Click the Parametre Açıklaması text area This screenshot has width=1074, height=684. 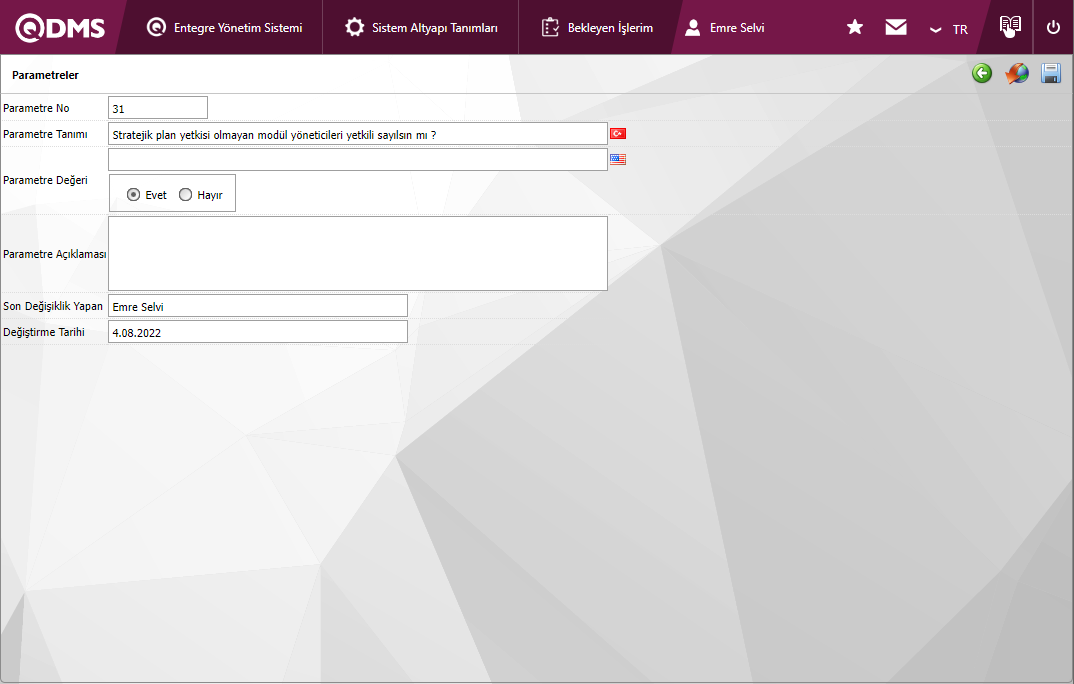358,253
